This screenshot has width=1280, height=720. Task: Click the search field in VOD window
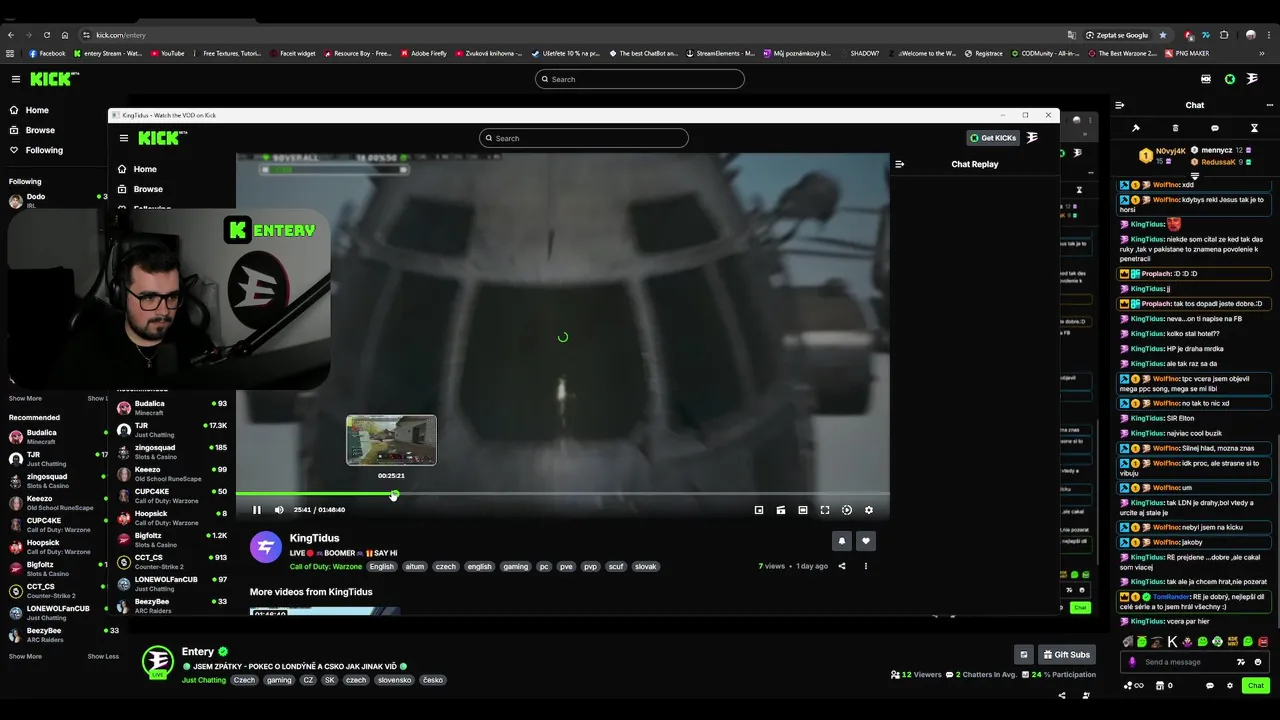[584, 138]
